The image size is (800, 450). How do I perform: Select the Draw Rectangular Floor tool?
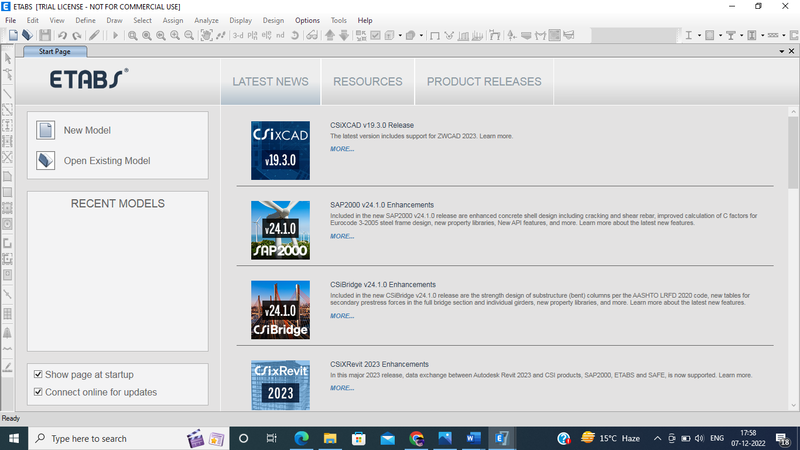pyautogui.click(x=8, y=192)
